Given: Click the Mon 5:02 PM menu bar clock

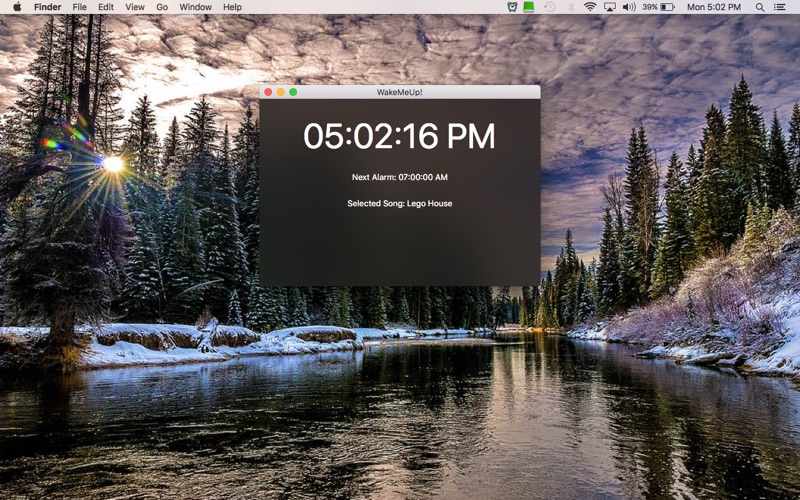Looking at the screenshot, I should (714, 7).
